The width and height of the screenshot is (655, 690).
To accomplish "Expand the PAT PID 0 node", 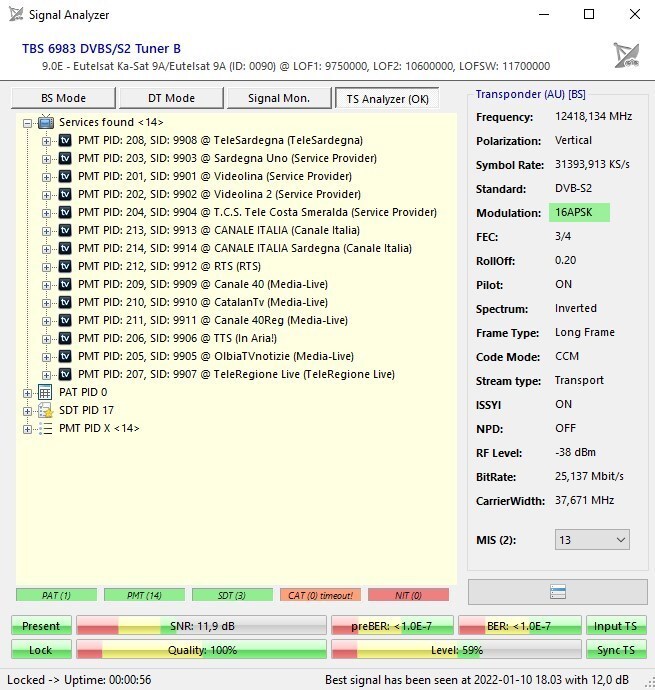I will coord(27,393).
